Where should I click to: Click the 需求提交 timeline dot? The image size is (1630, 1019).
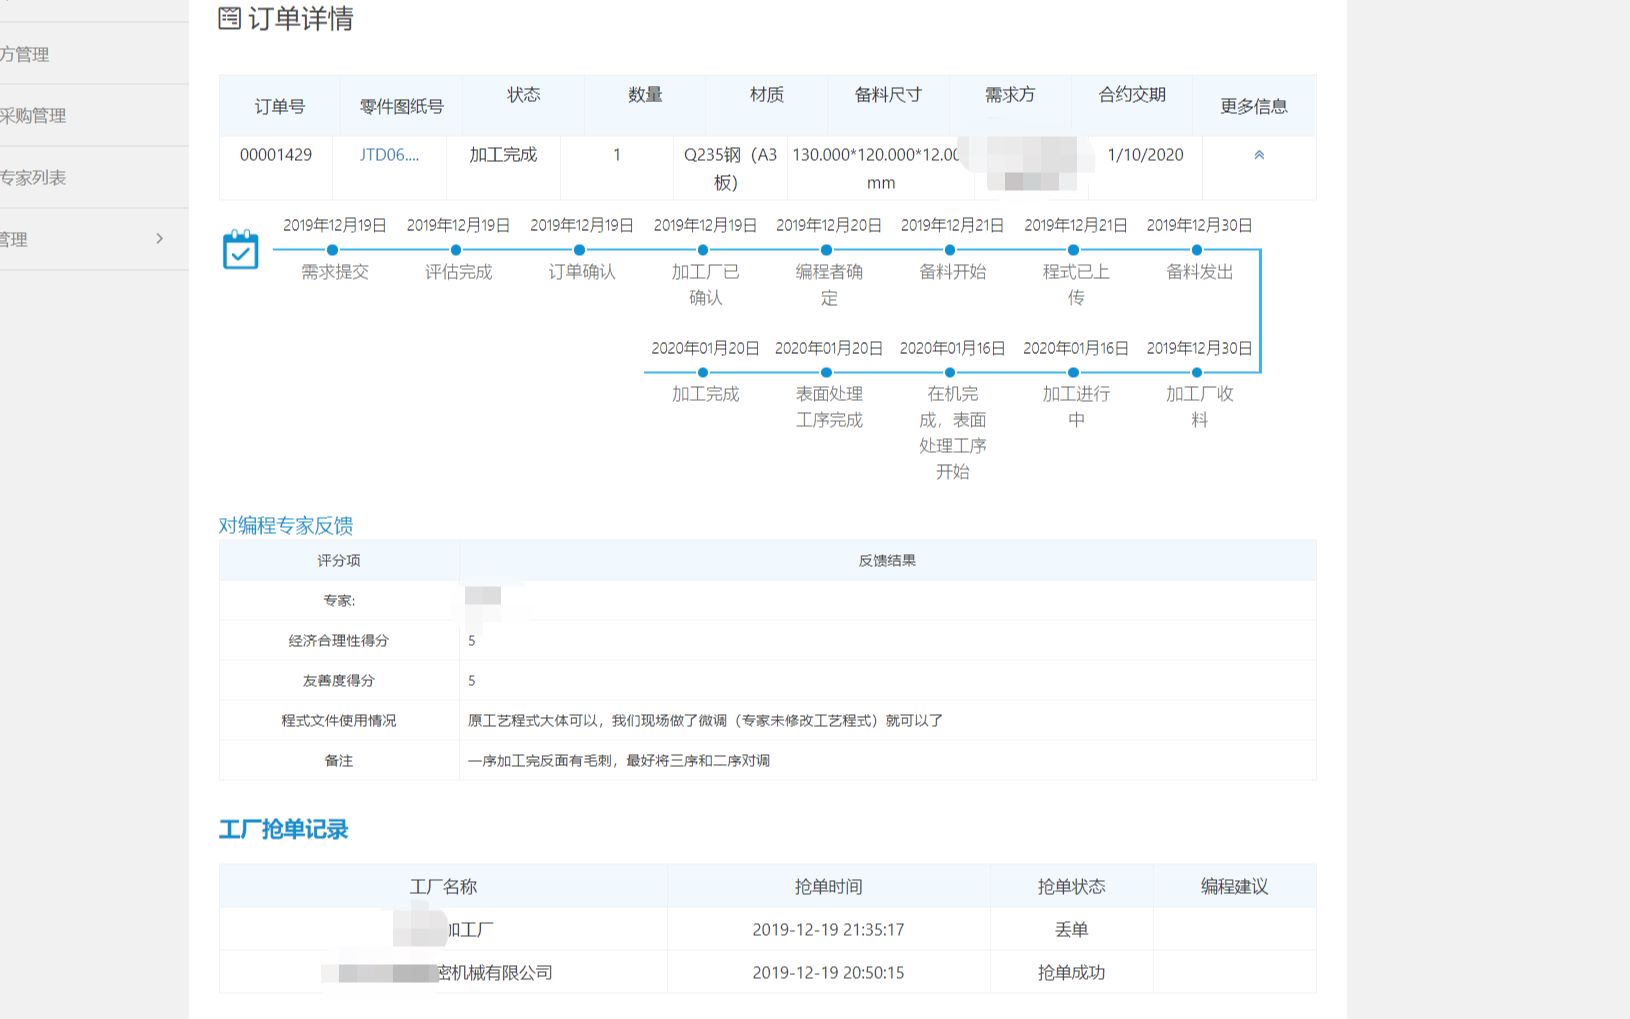pyautogui.click(x=332, y=249)
